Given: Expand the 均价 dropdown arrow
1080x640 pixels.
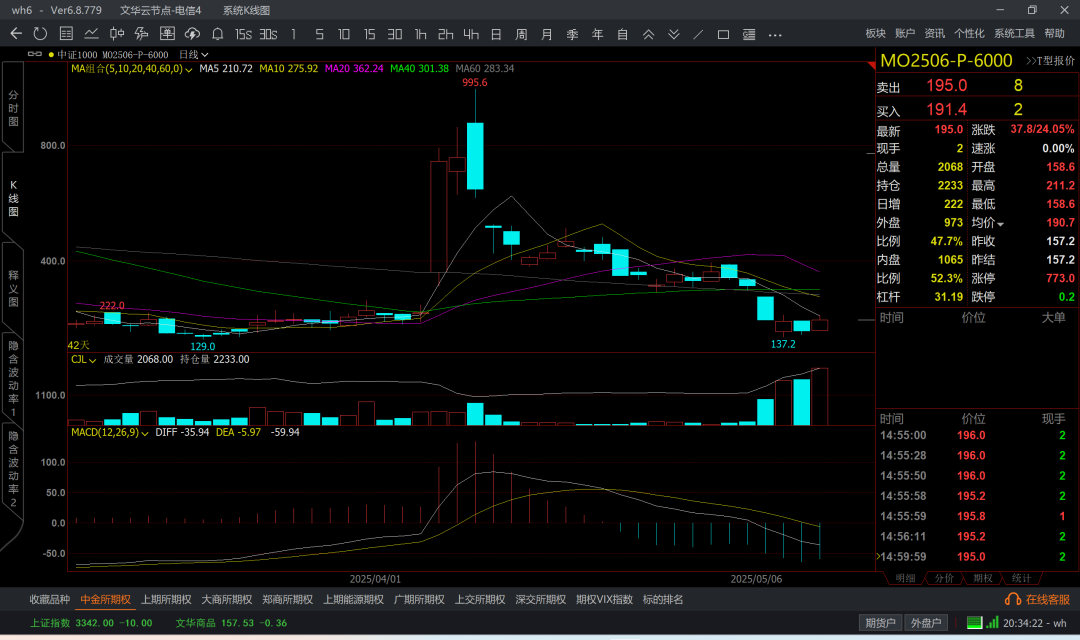Looking at the screenshot, I should tap(1000, 223).
